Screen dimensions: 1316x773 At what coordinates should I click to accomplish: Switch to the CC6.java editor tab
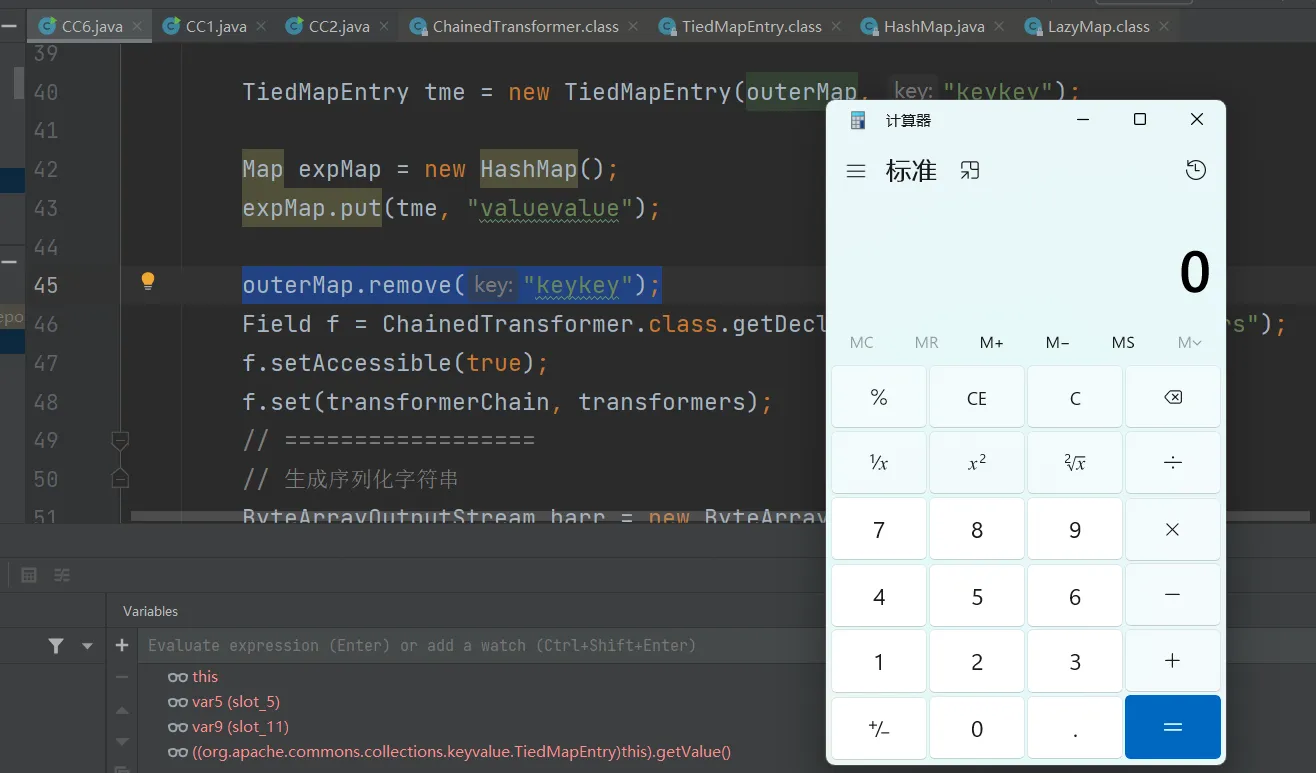(88, 27)
